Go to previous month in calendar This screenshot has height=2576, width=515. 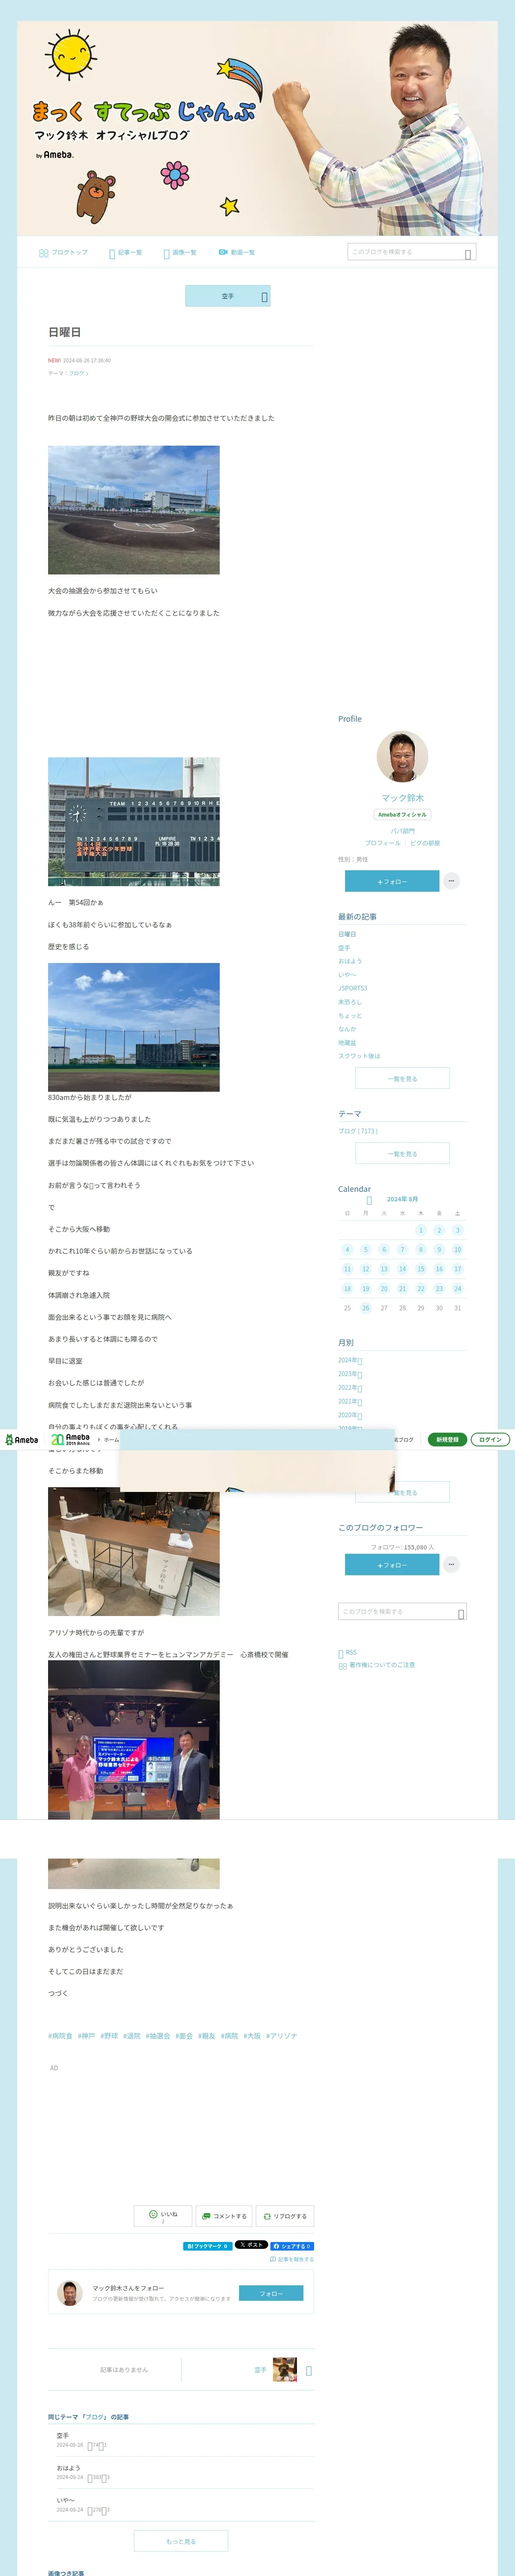pyautogui.click(x=369, y=1200)
